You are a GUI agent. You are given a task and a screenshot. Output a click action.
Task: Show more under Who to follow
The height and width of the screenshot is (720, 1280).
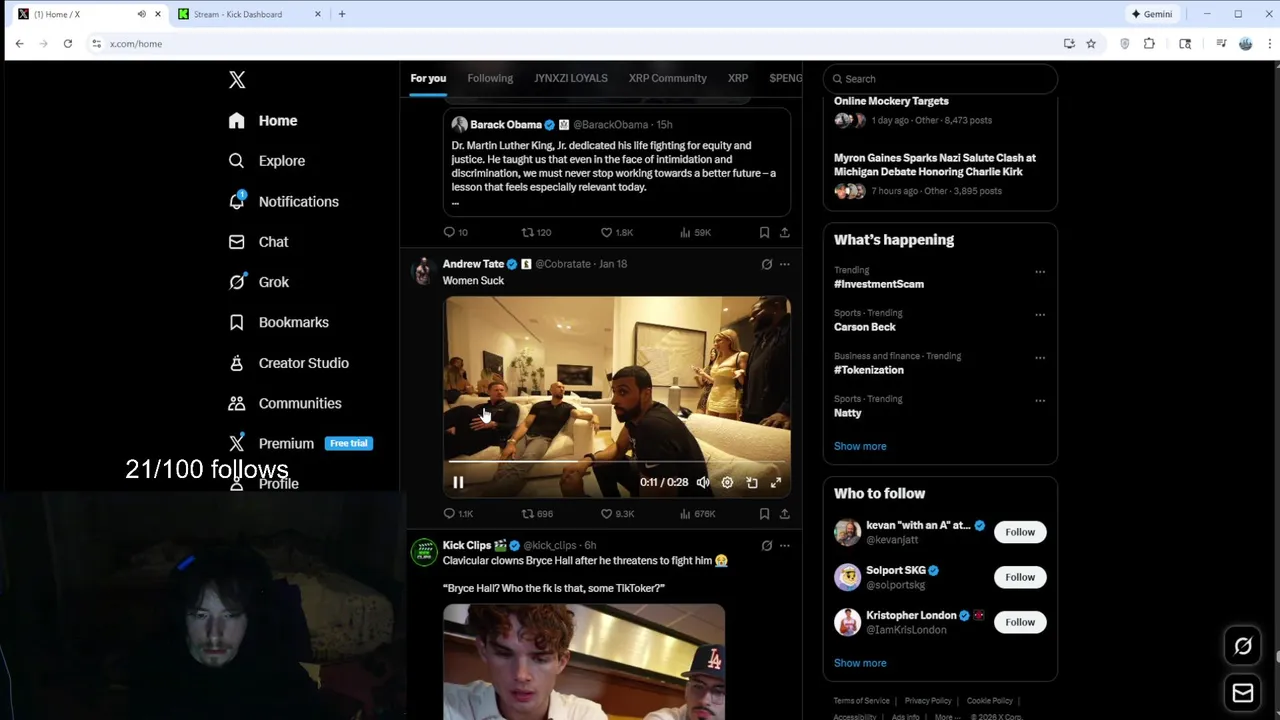click(x=860, y=663)
